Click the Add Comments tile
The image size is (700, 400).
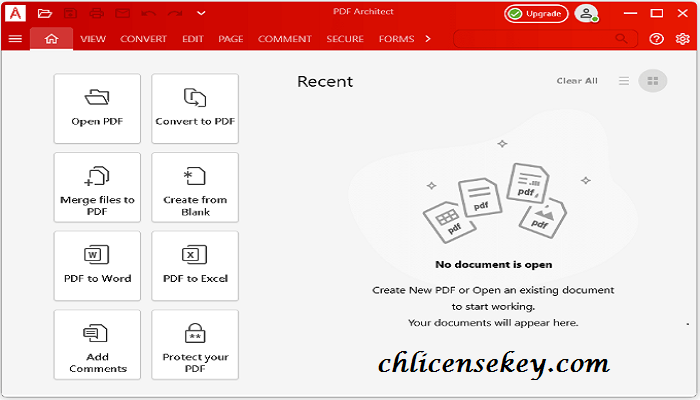tap(97, 345)
